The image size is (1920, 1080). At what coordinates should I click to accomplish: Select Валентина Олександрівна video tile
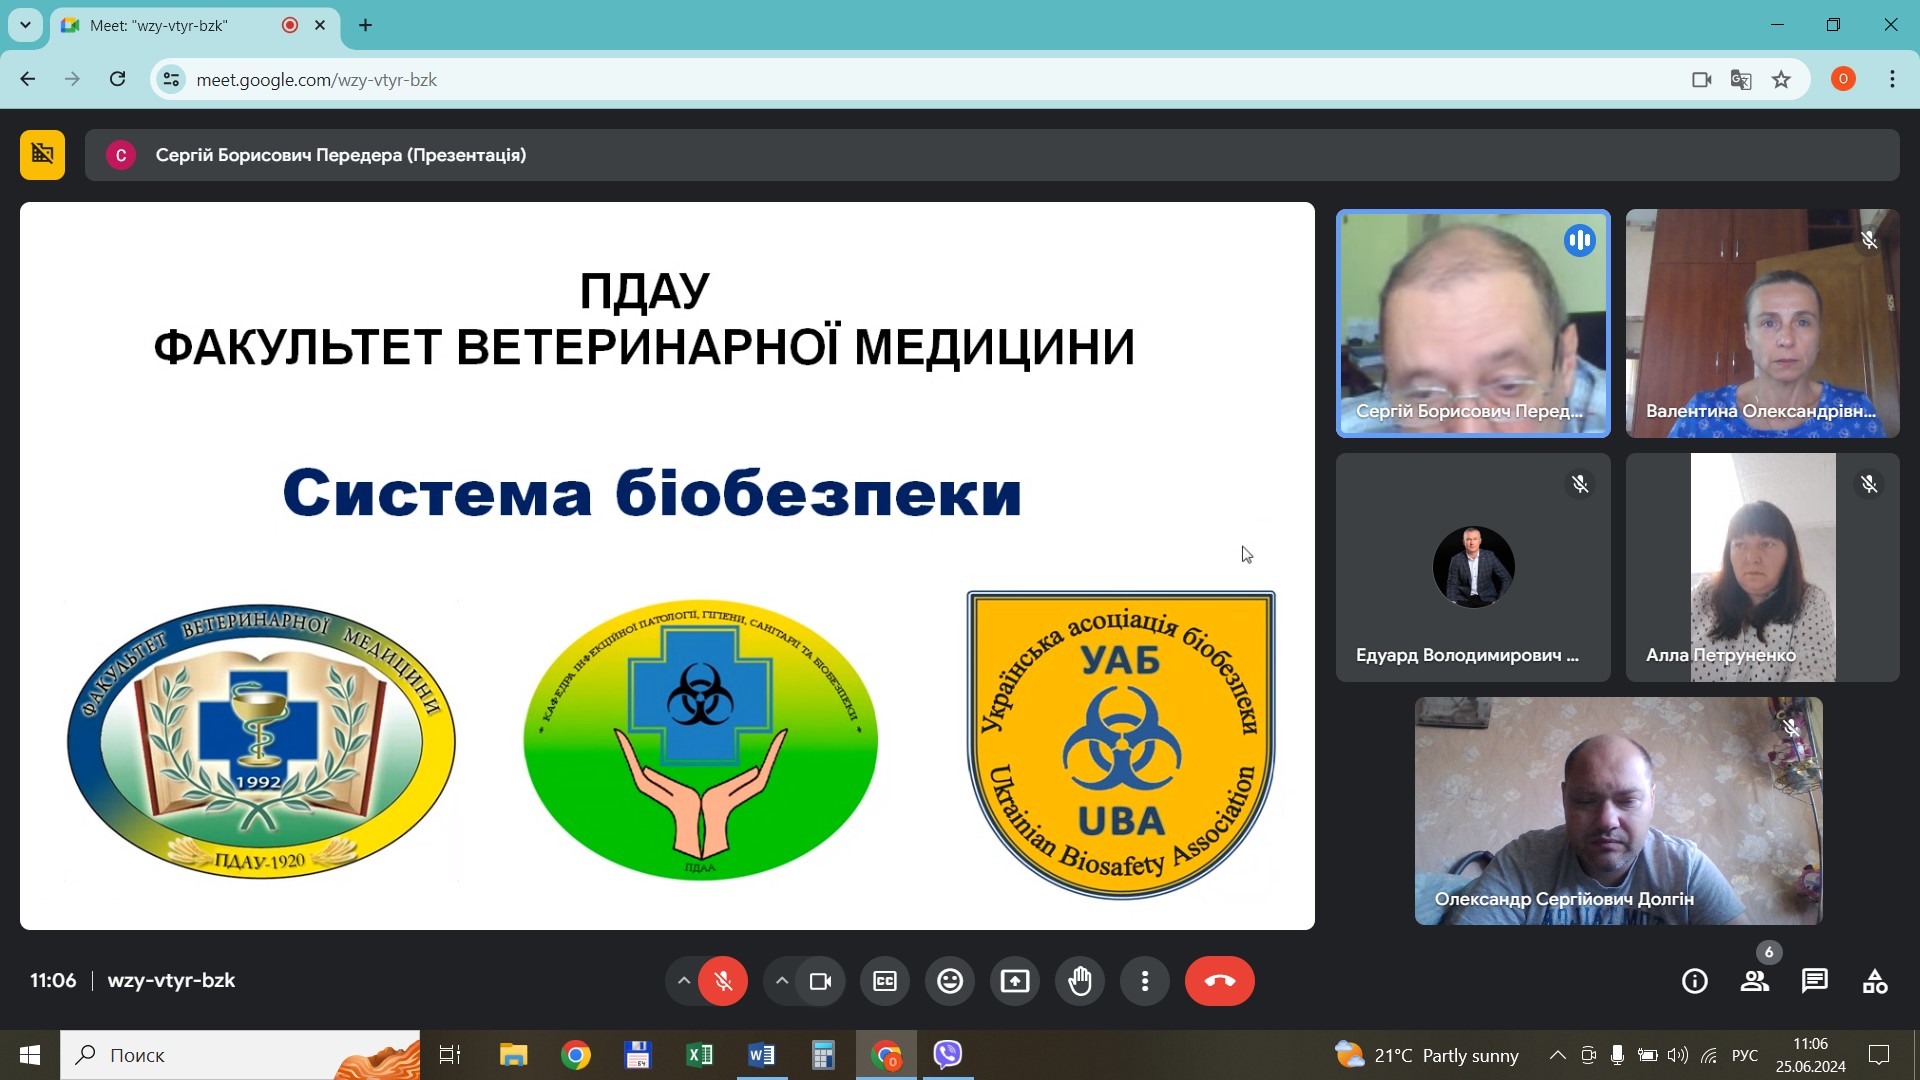click(x=1763, y=323)
